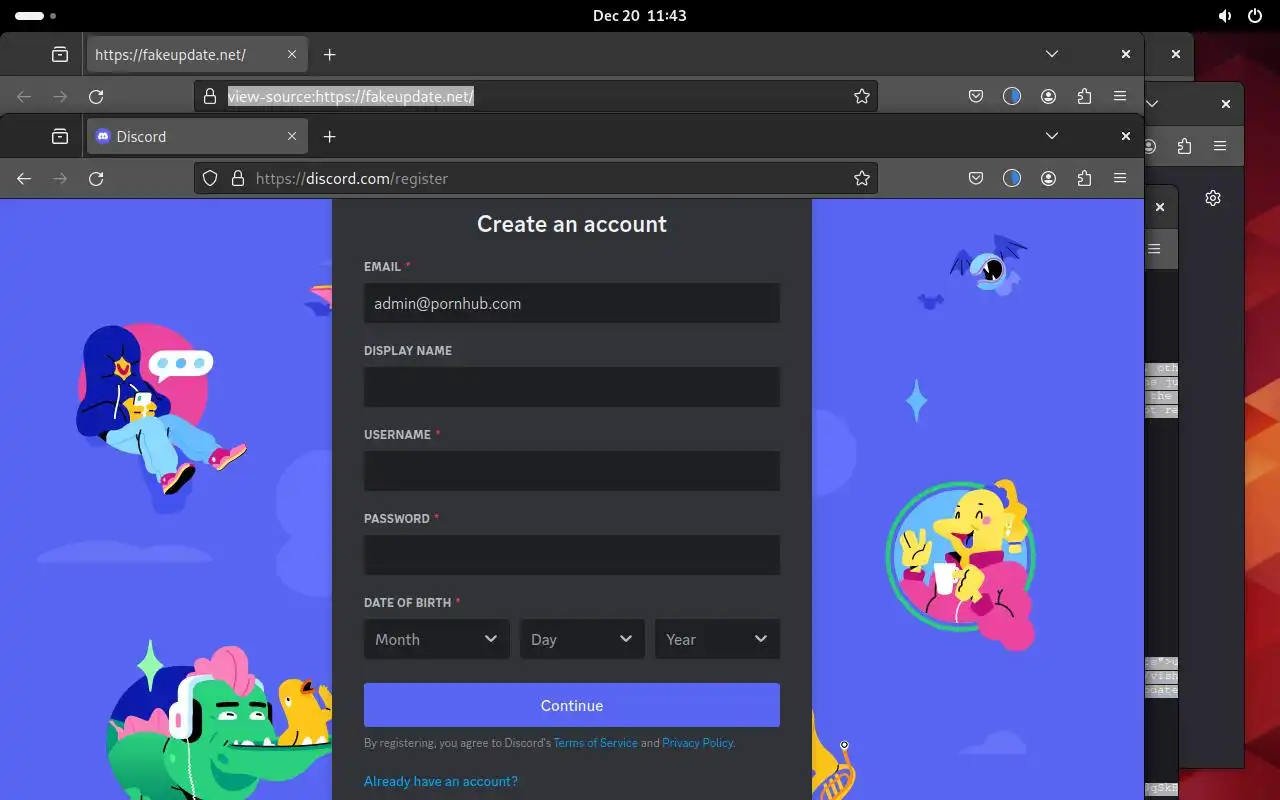Open the extensions icon in the fakeupdate window

1084,96
